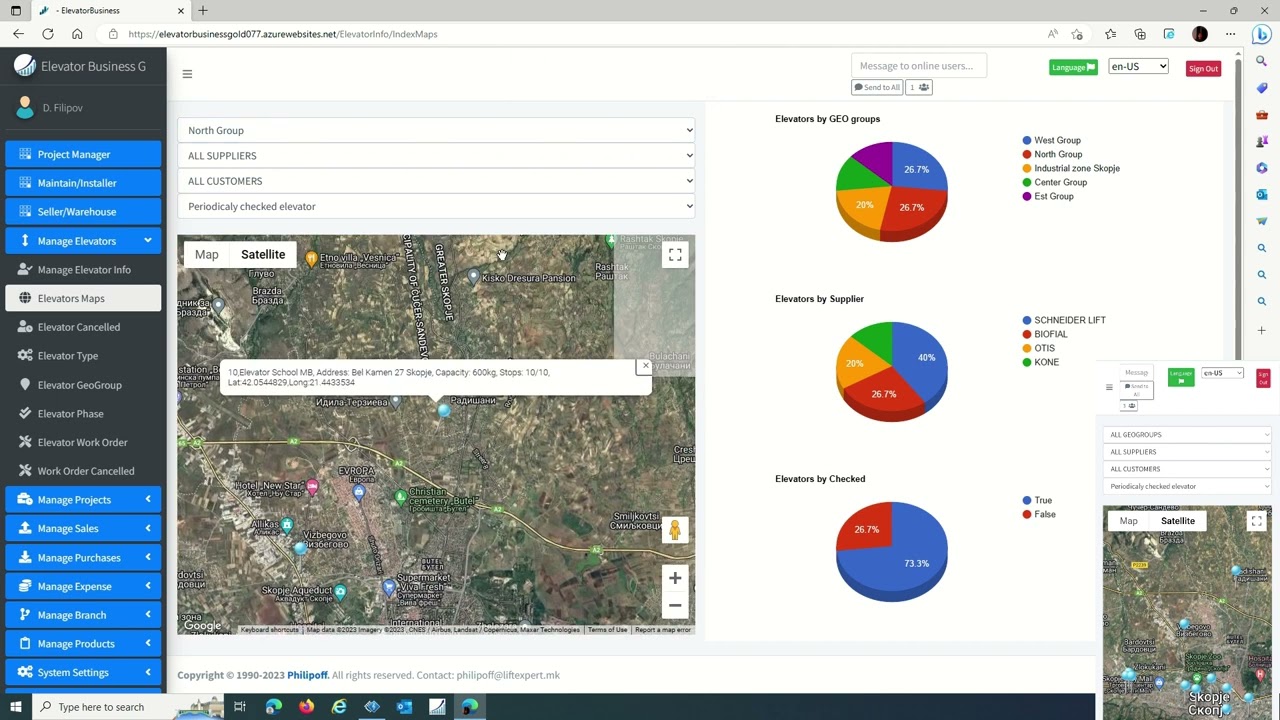
Task: Collapse the Manage Elevators menu
Action: [83, 241]
